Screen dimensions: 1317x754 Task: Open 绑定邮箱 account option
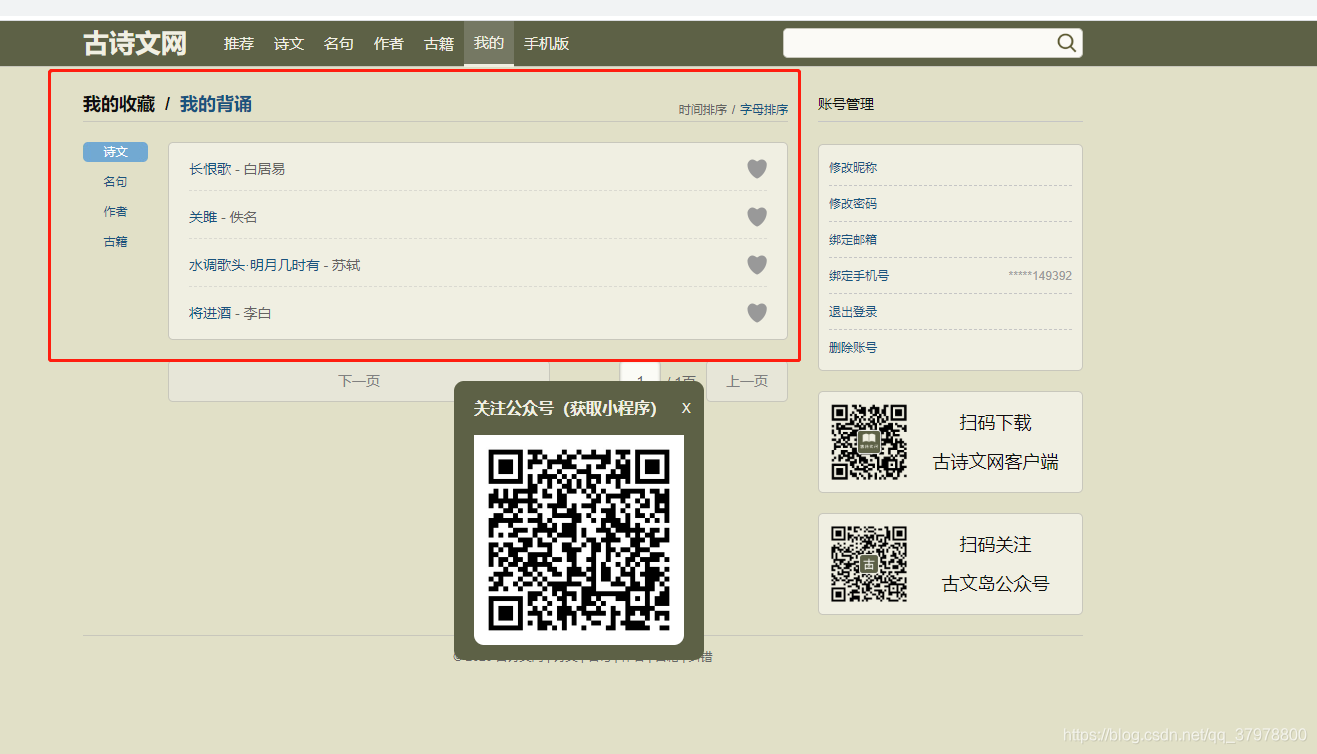(853, 240)
